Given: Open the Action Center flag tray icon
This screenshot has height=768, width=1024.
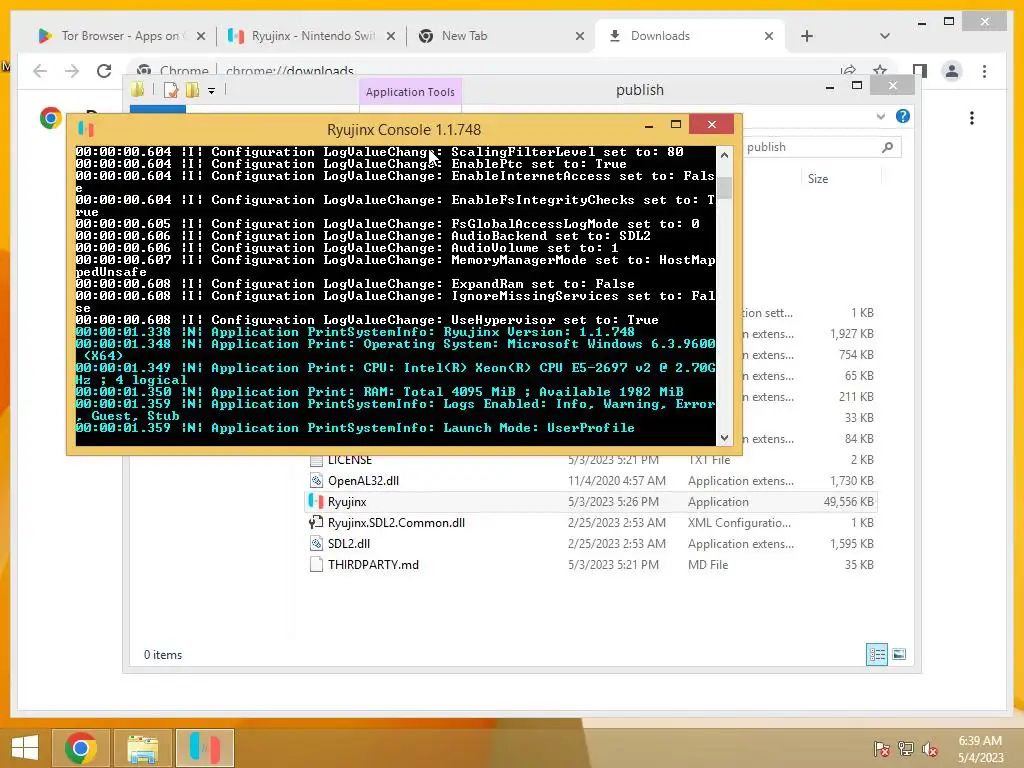Looking at the screenshot, I should pos(881,749).
